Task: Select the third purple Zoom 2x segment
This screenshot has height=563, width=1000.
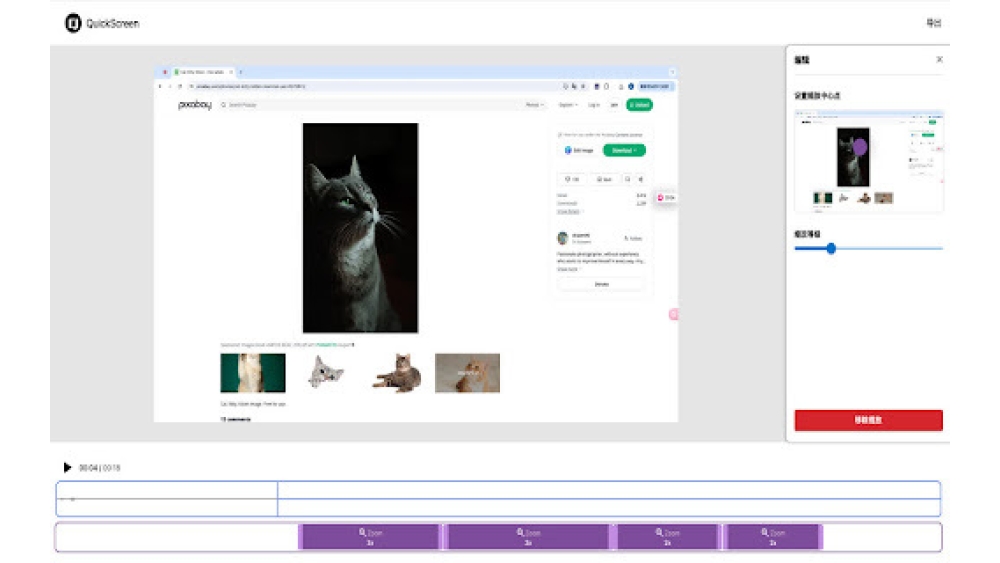Action: 667,537
